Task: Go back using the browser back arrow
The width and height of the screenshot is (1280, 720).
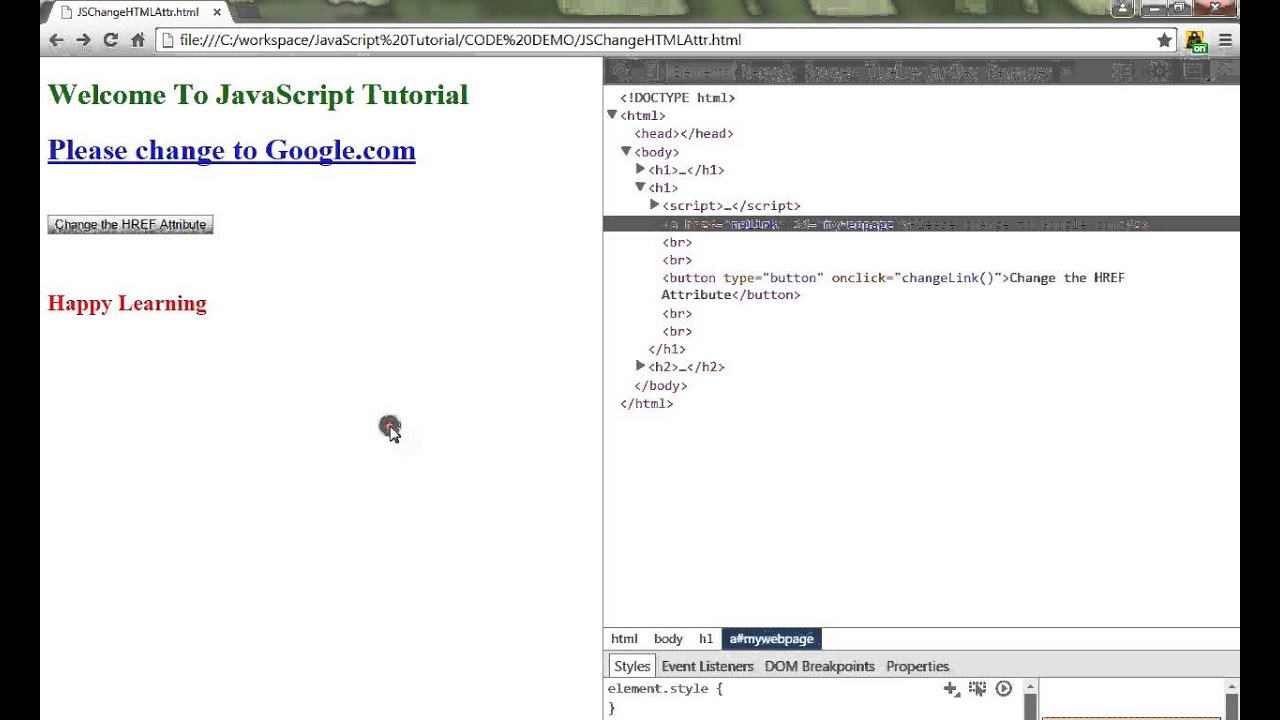Action: [56, 40]
